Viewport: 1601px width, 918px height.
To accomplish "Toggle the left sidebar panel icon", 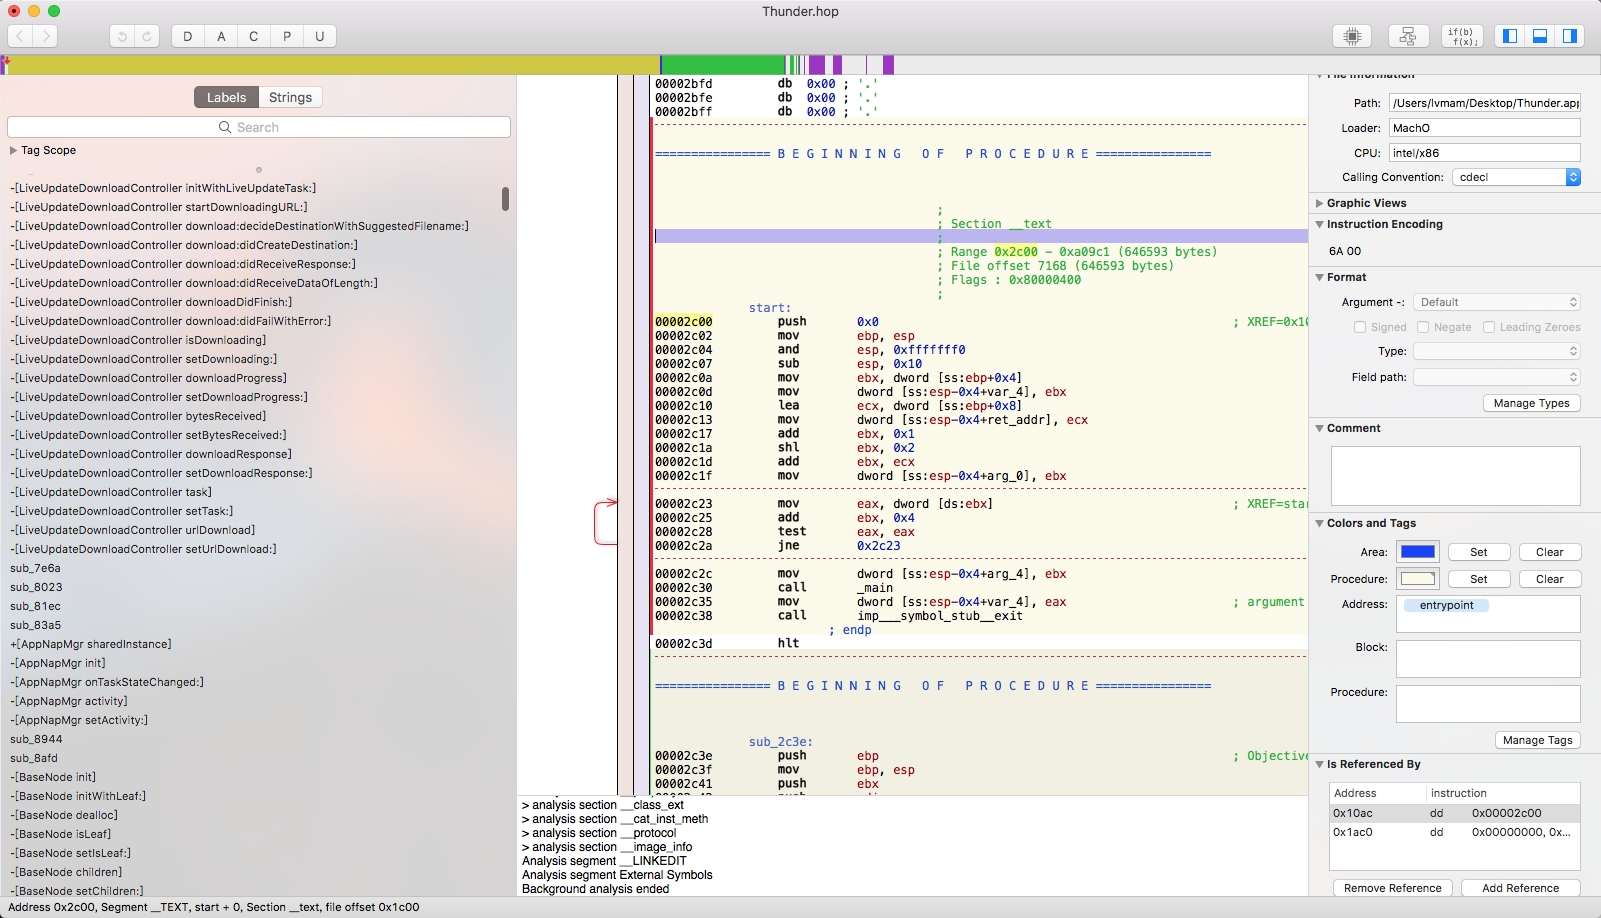I will pos(1510,36).
